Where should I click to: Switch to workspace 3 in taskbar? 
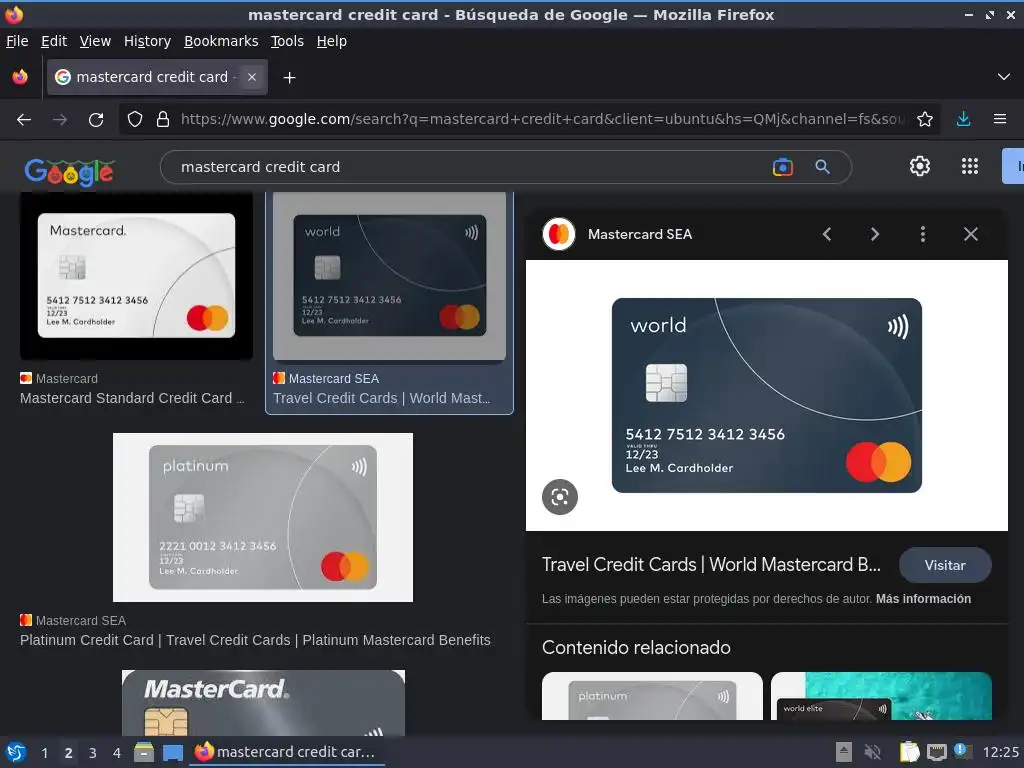coord(93,753)
